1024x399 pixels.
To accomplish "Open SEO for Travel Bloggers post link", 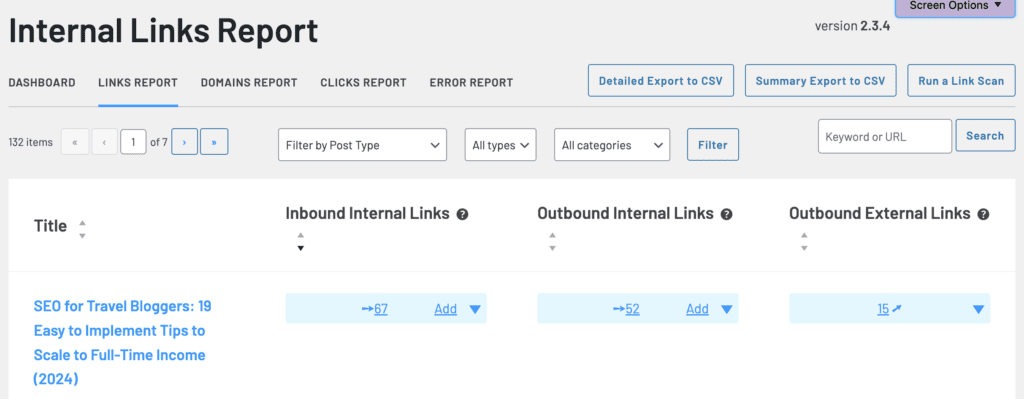I will (122, 343).
